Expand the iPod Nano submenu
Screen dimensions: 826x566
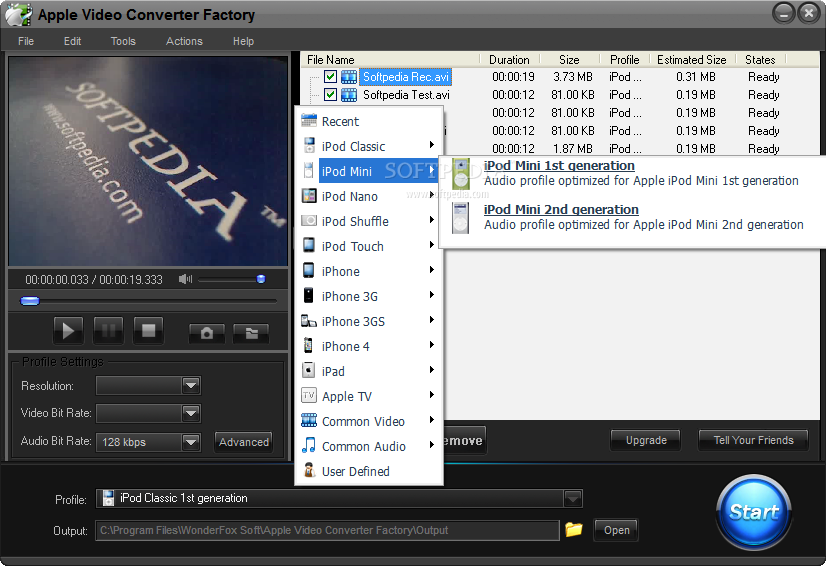tap(432, 195)
